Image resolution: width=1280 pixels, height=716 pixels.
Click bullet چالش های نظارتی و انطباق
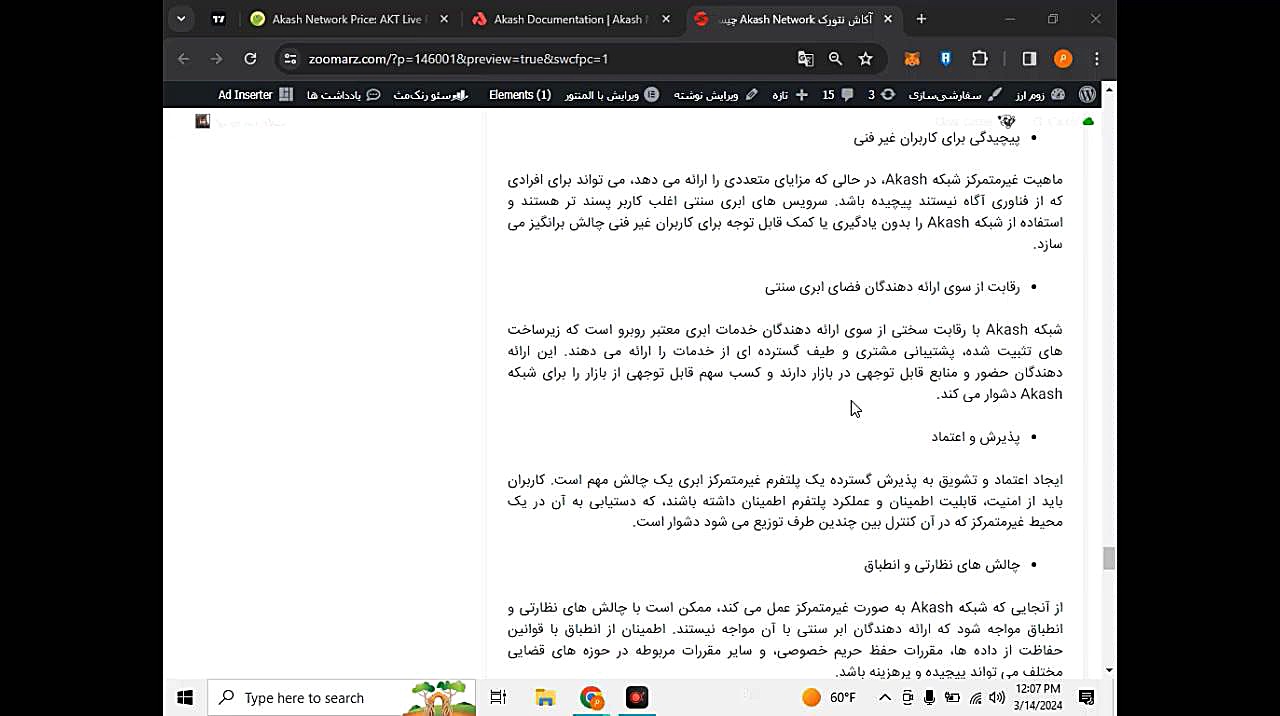click(x=942, y=565)
